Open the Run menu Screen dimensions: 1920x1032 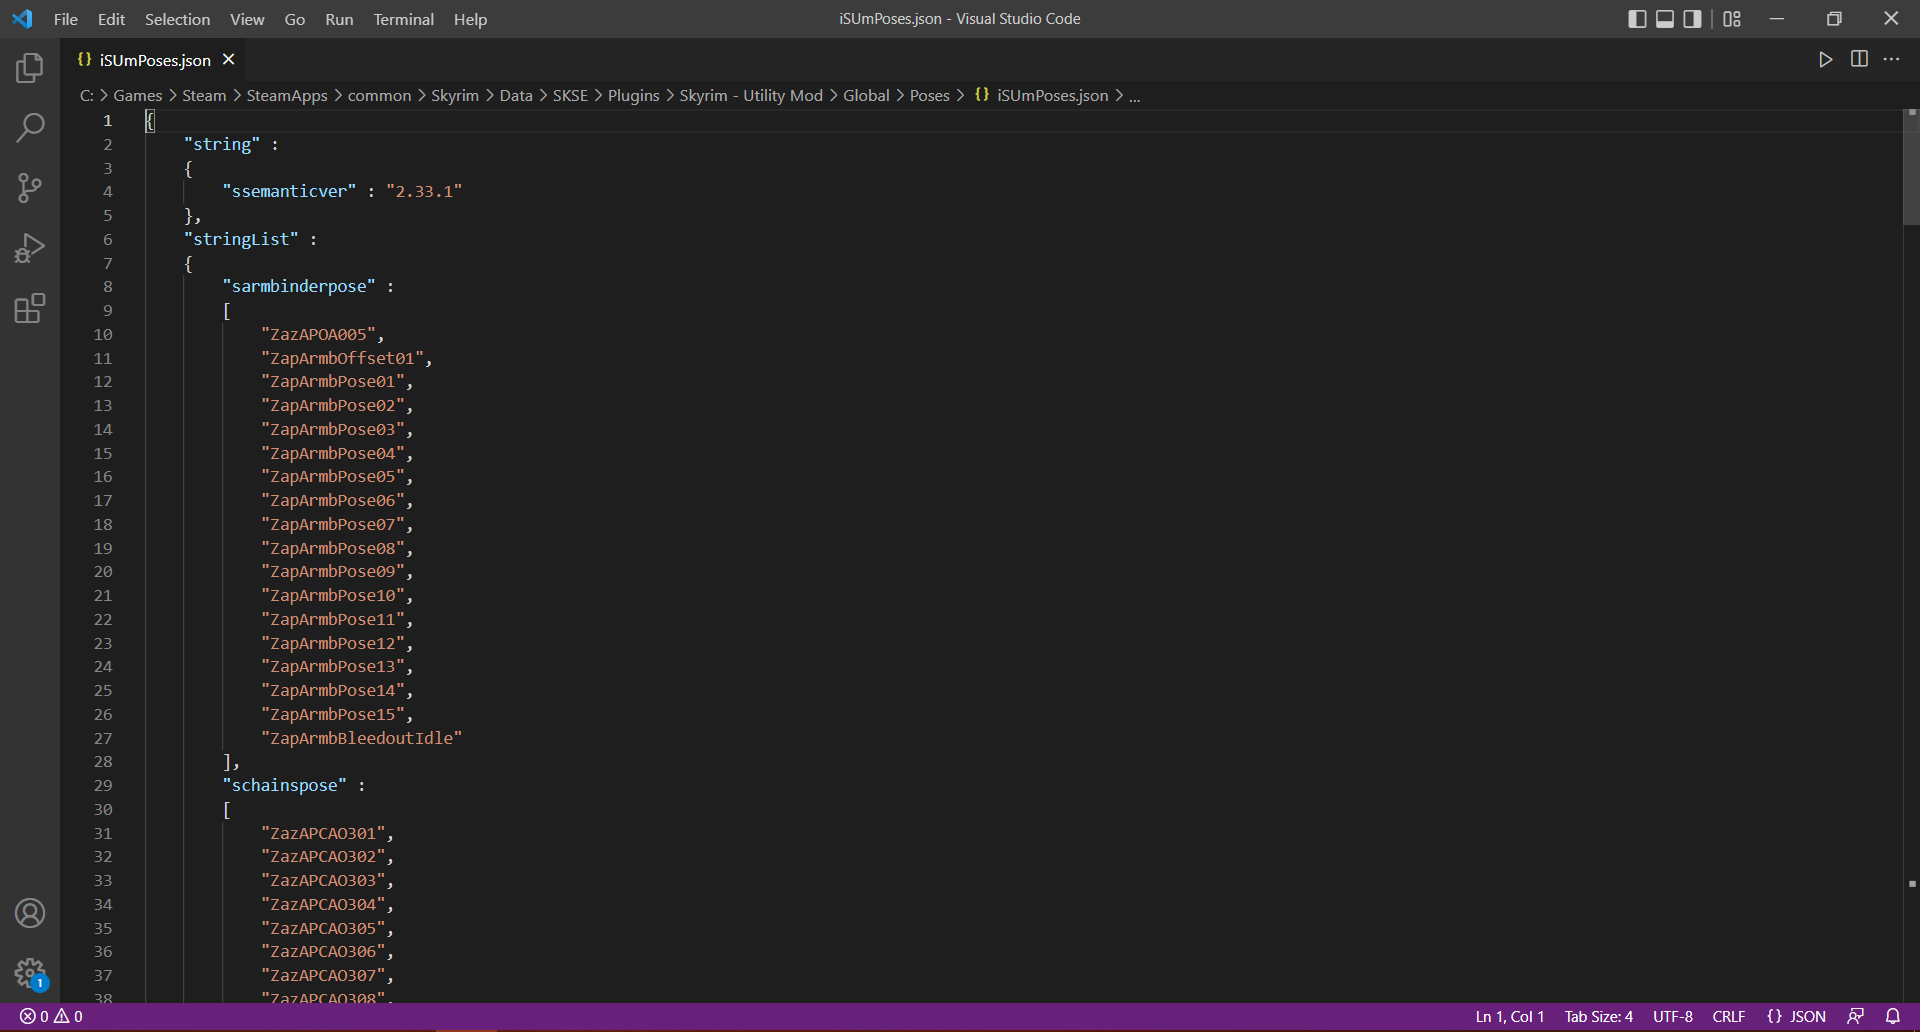pyautogui.click(x=339, y=19)
